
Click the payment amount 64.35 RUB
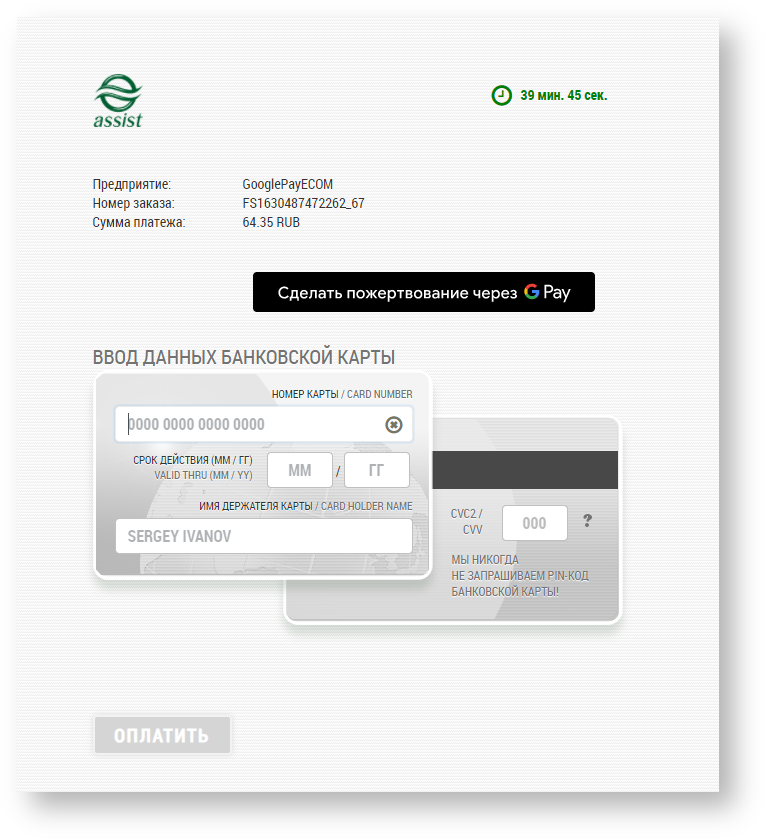pos(271,222)
